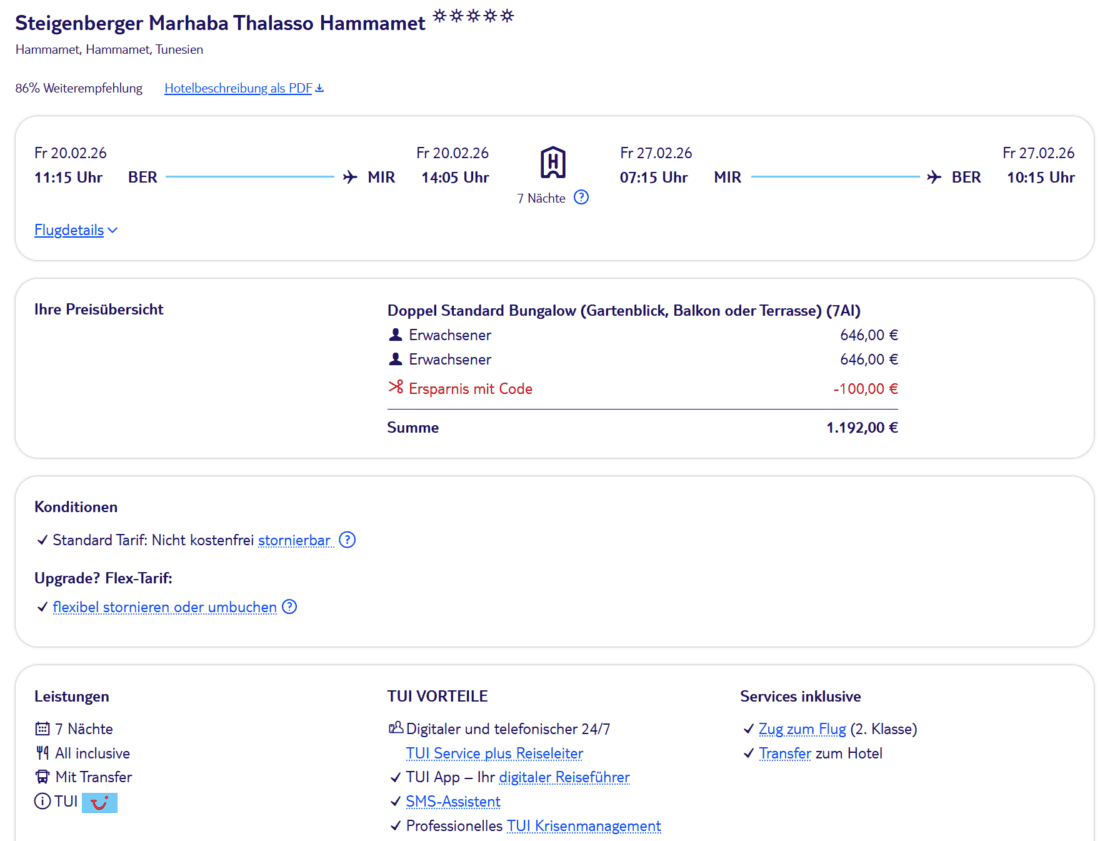Expand the Flugdetails section
1100x841 pixels.
[x=76, y=231]
